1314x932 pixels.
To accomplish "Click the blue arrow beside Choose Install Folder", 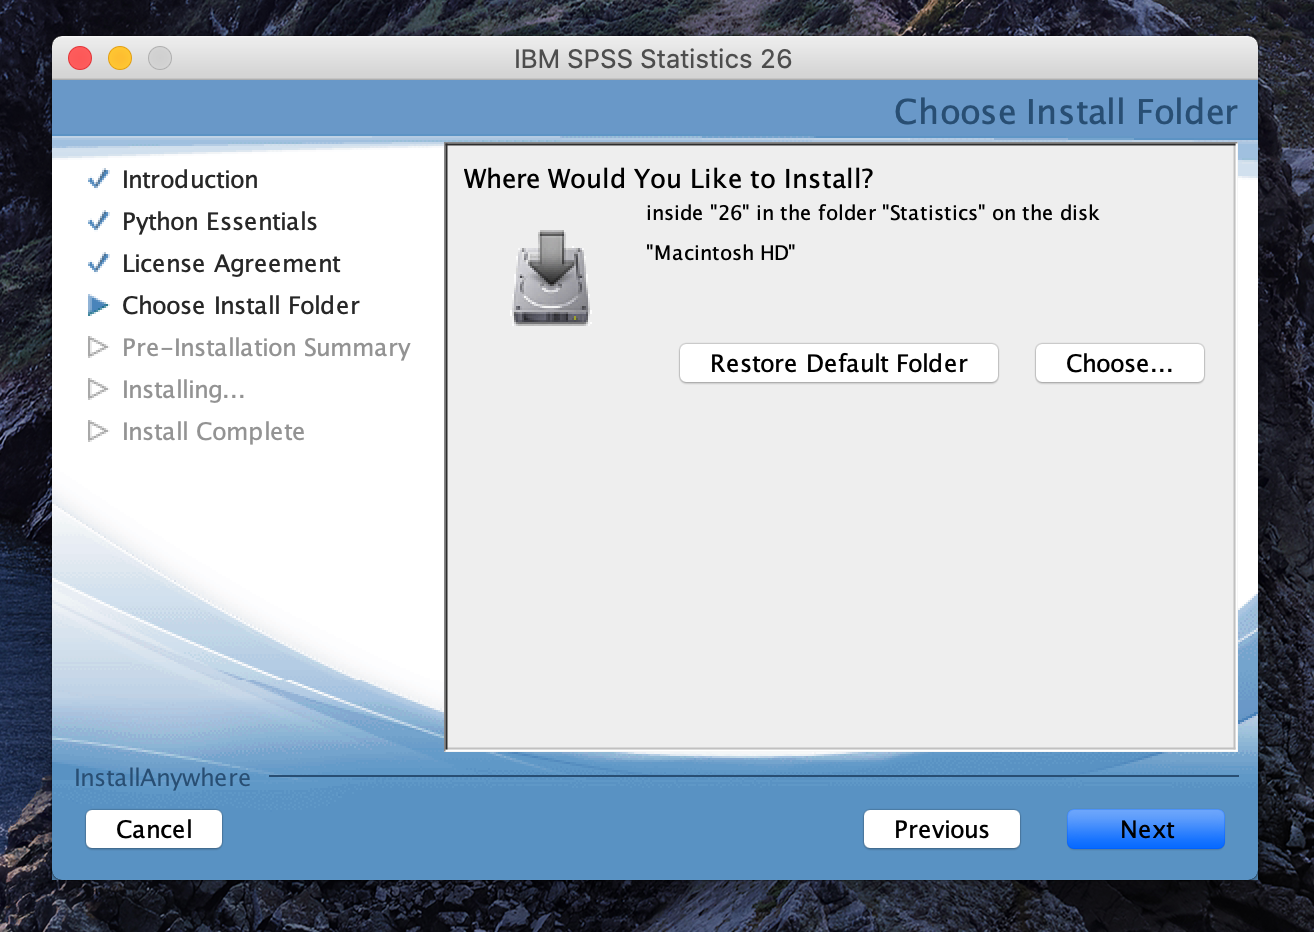I will (98, 306).
